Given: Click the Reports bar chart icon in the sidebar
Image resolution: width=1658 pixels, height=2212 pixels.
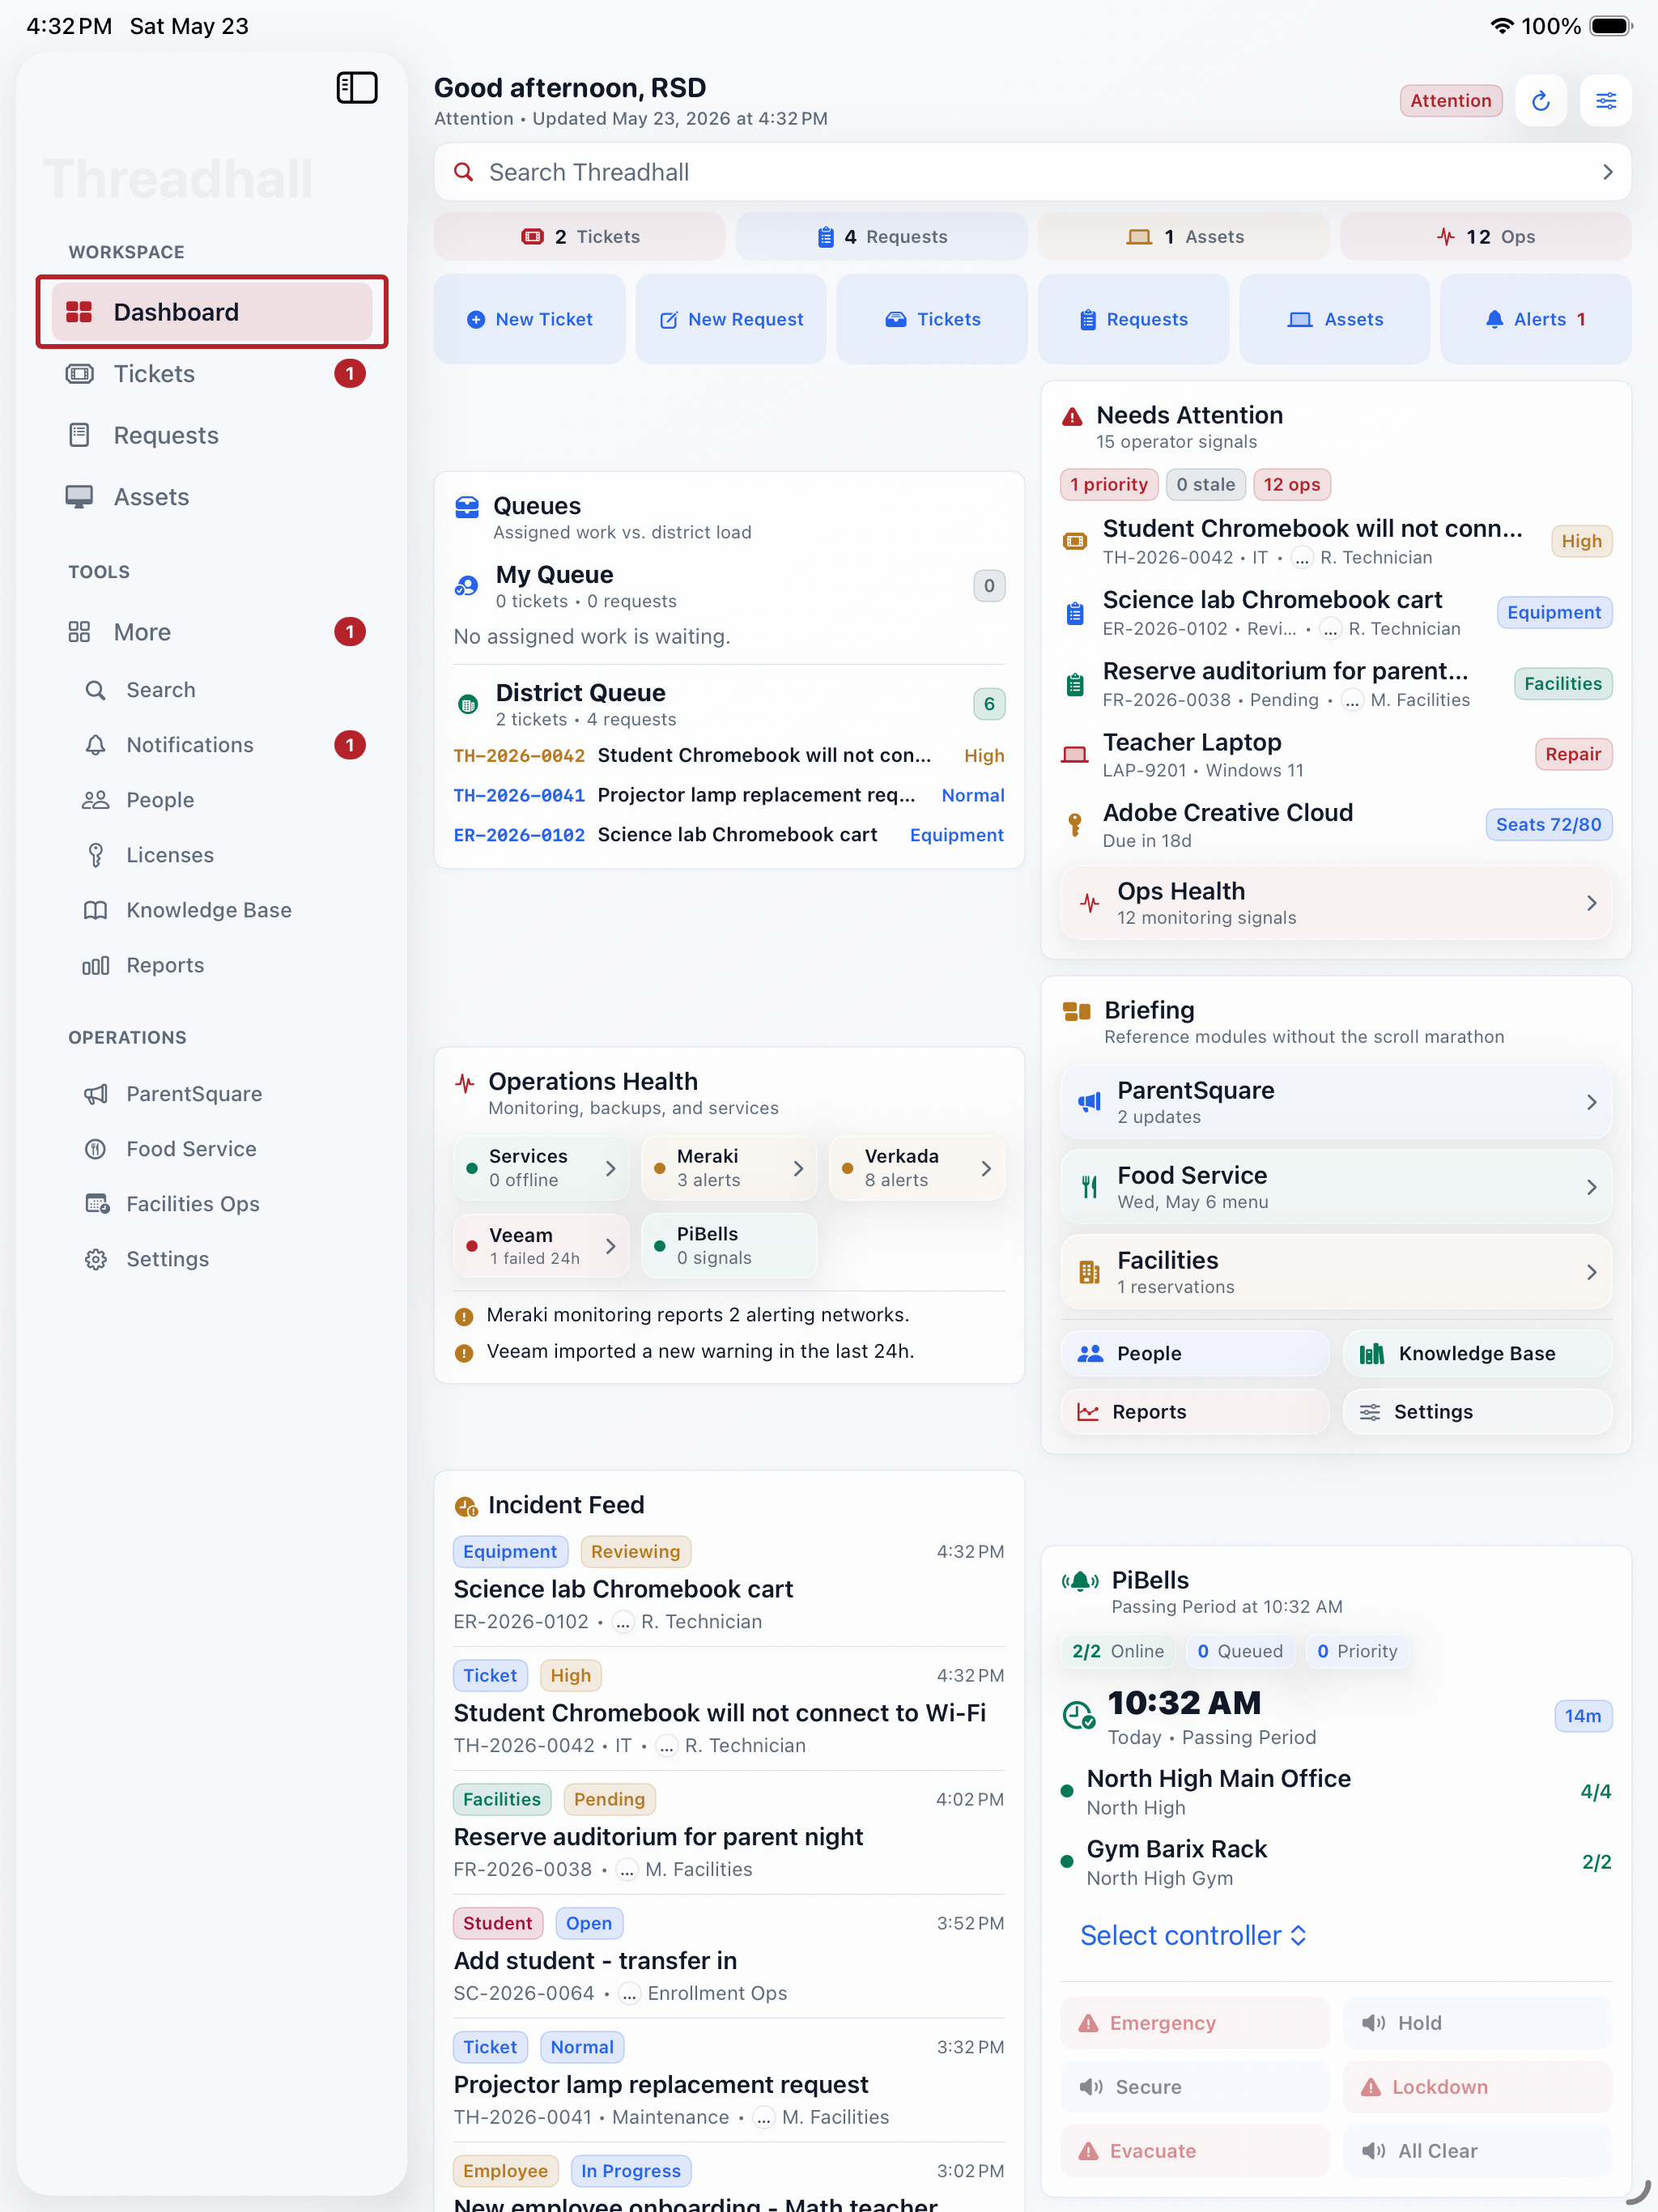Looking at the screenshot, I should pyautogui.click(x=95, y=965).
